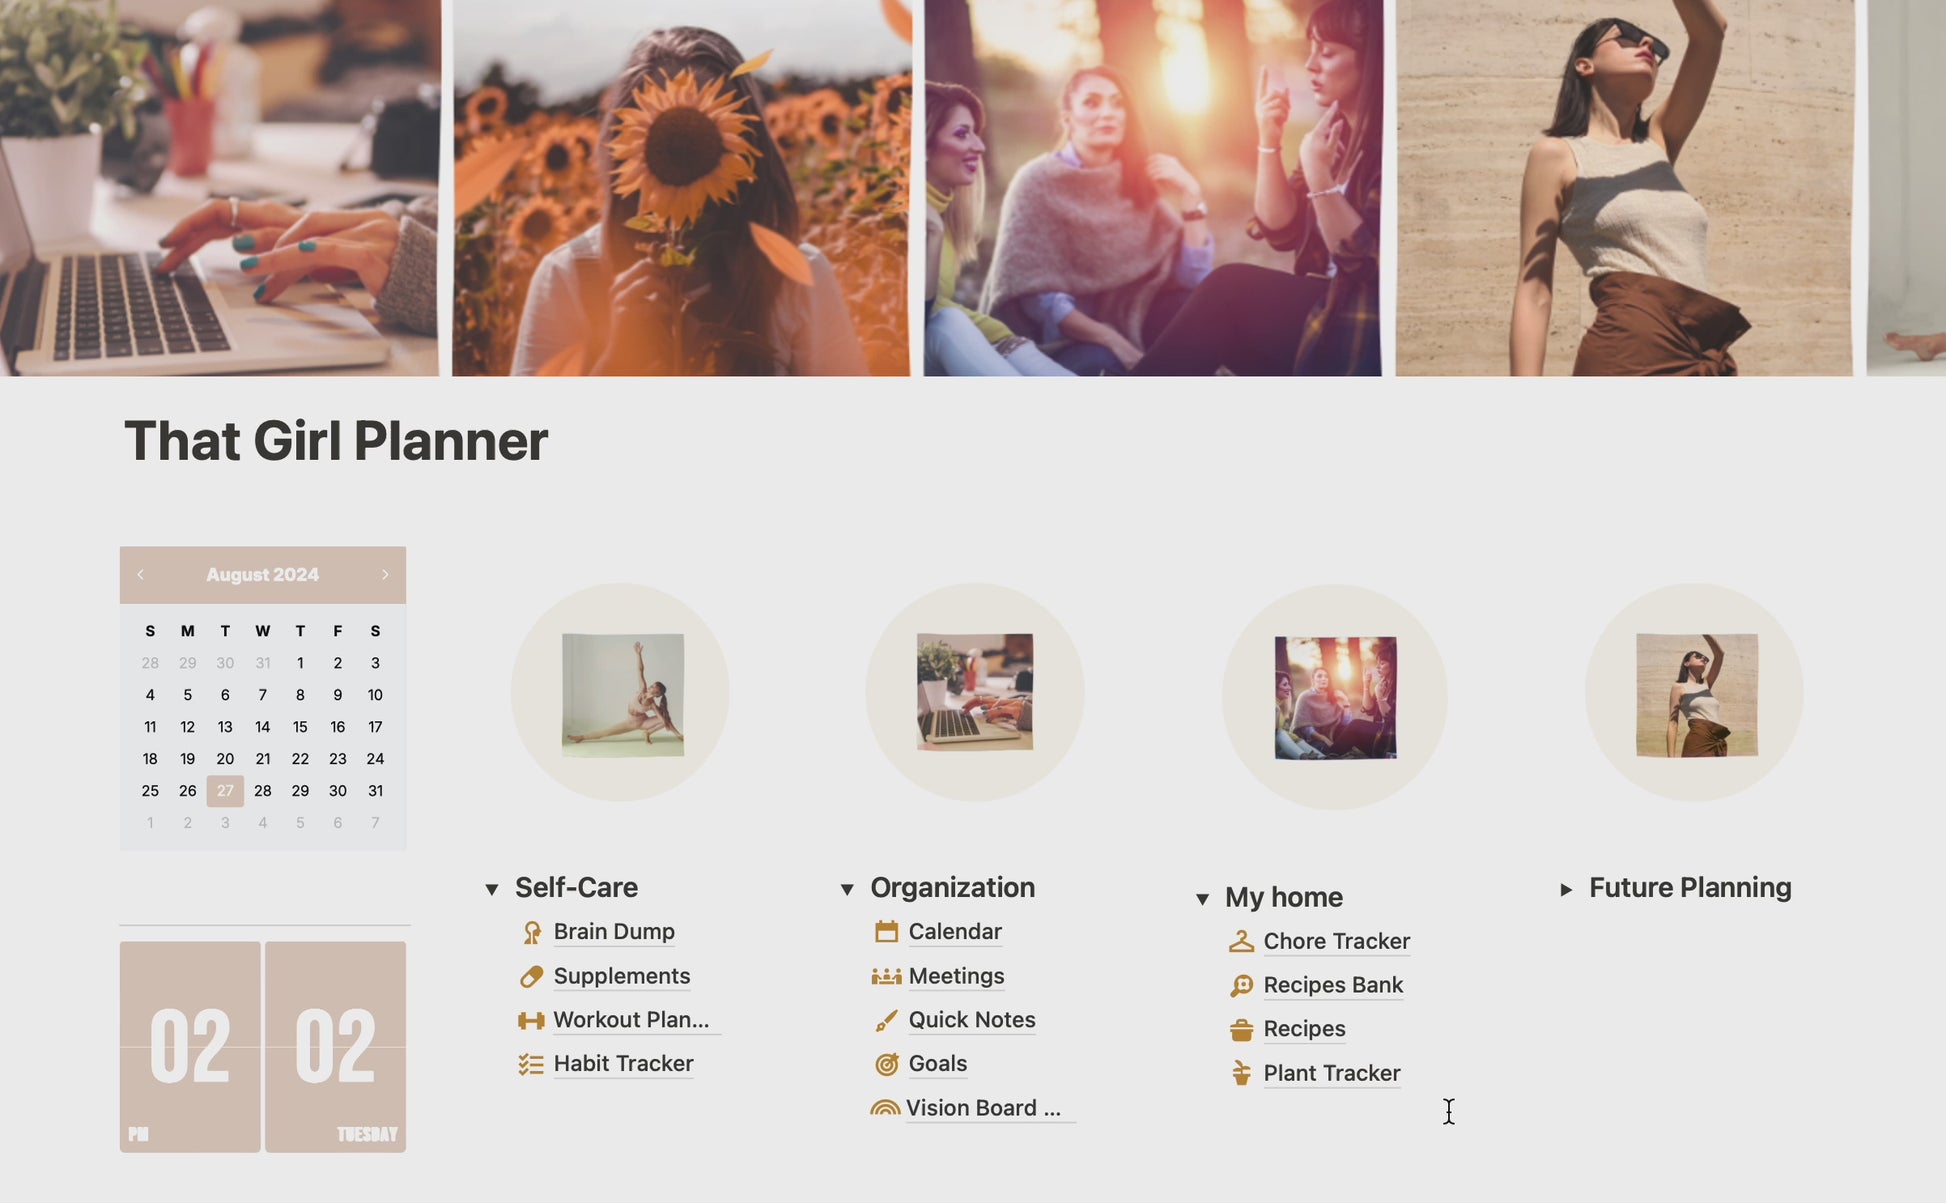
Task: Collapse the Organization toggle section
Action: [847, 889]
